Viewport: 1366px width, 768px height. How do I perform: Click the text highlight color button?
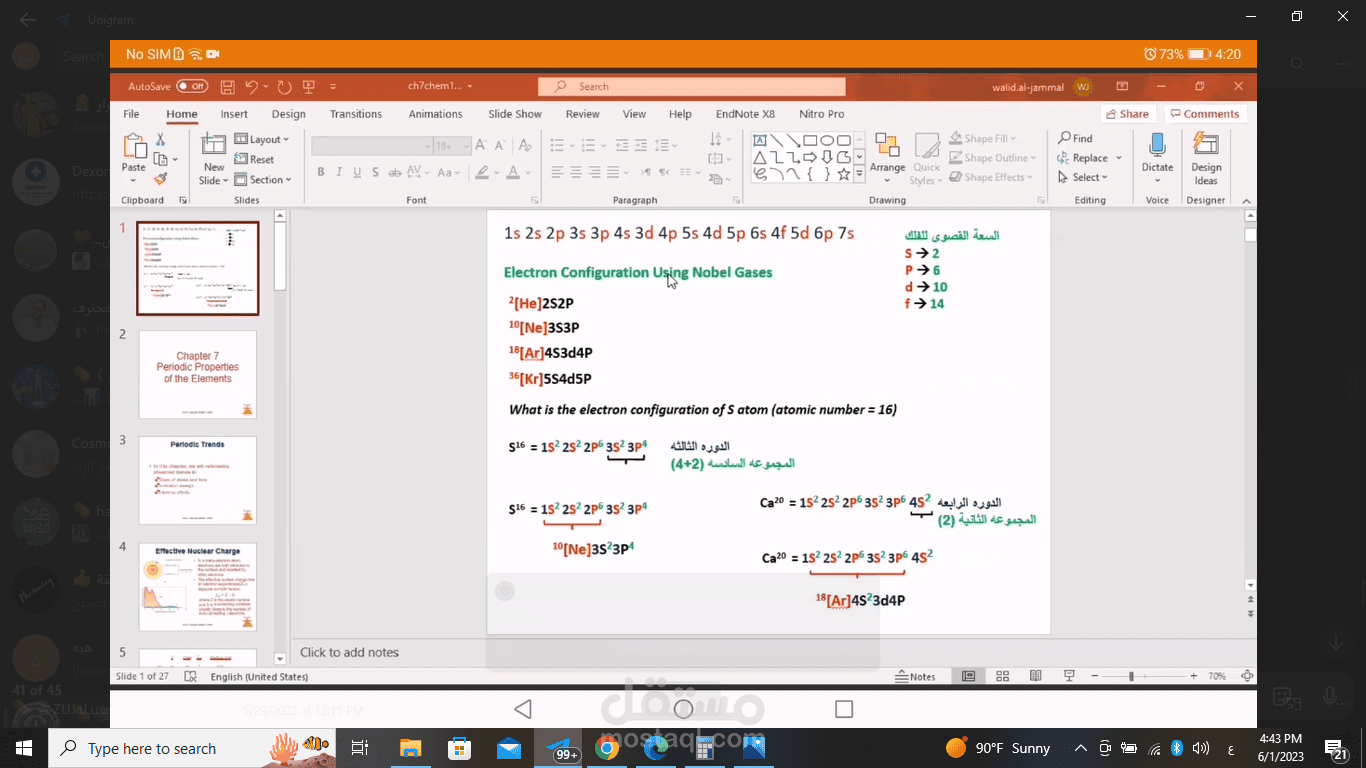[481, 173]
